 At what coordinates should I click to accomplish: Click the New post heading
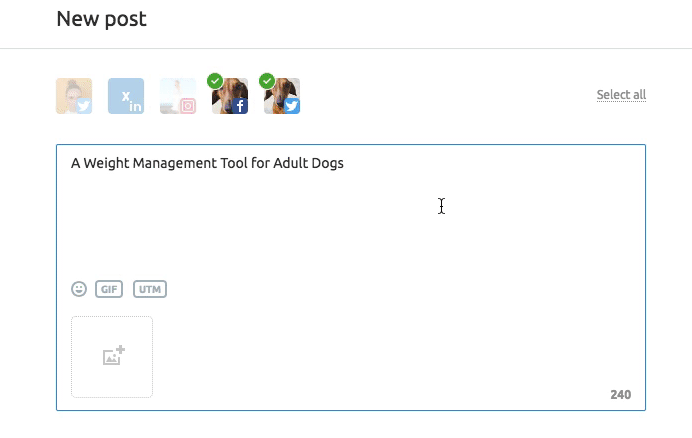point(102,19)
